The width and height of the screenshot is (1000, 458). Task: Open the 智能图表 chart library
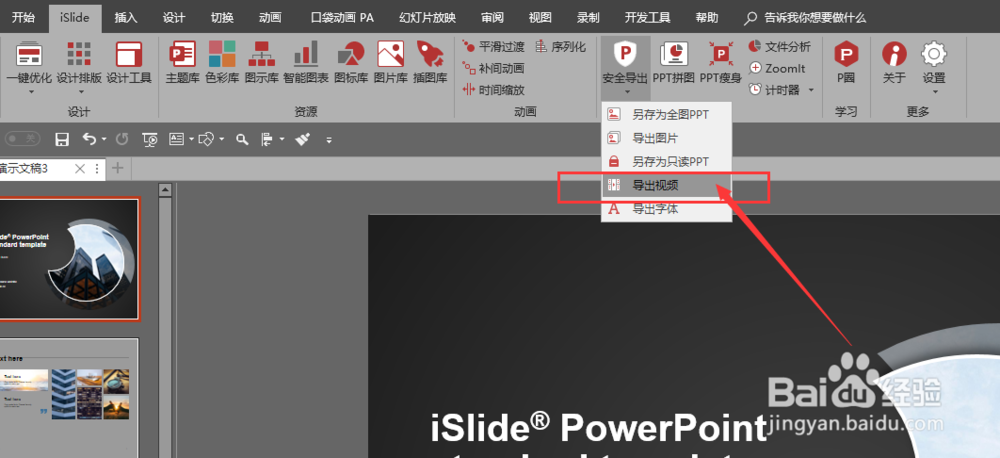tap(306, 63)
